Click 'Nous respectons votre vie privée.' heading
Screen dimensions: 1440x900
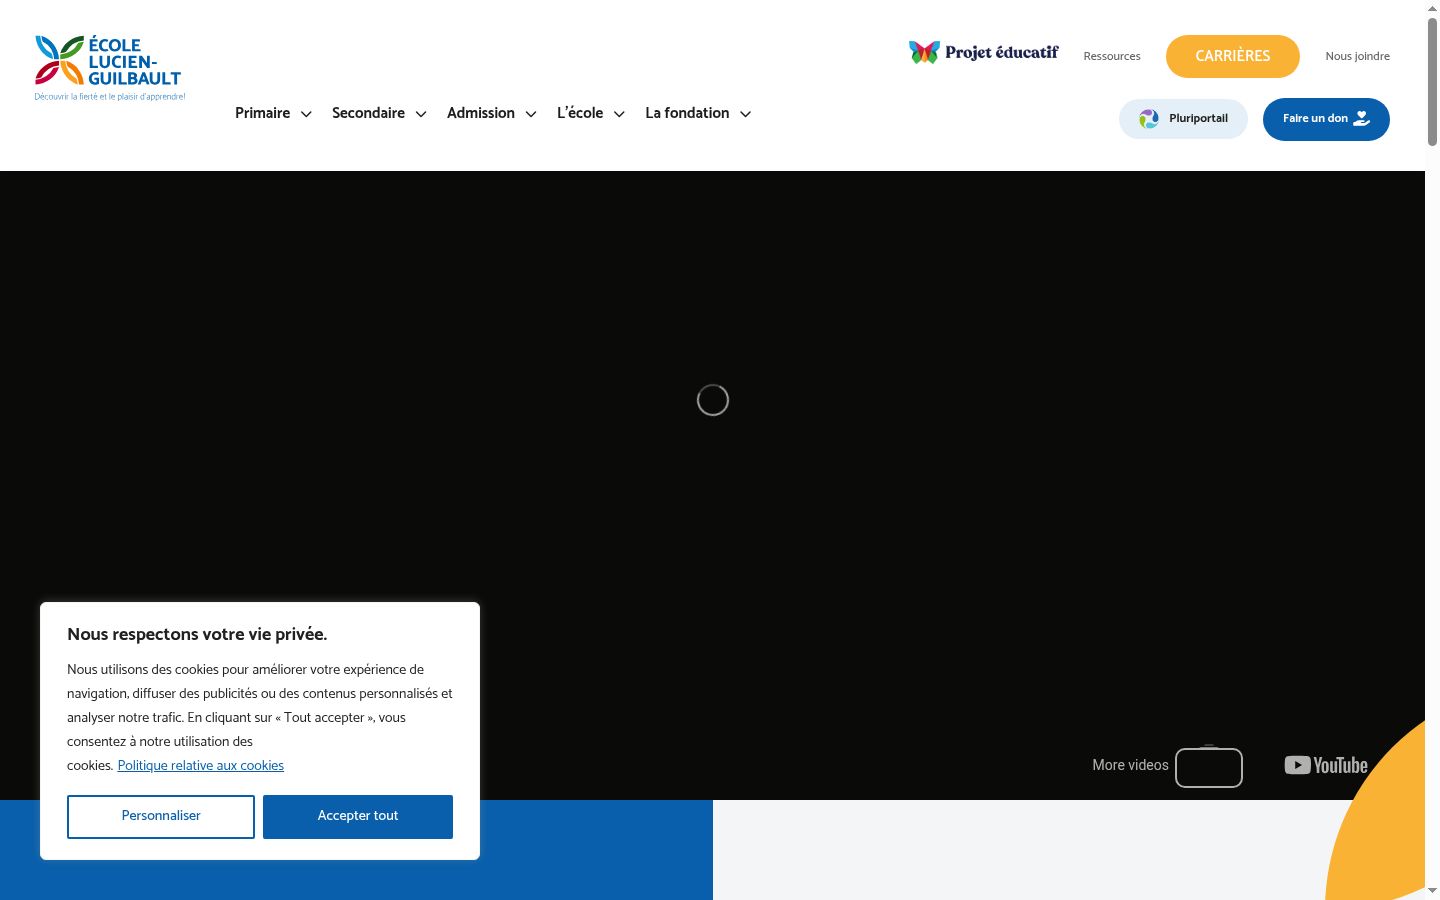(197, 634)
